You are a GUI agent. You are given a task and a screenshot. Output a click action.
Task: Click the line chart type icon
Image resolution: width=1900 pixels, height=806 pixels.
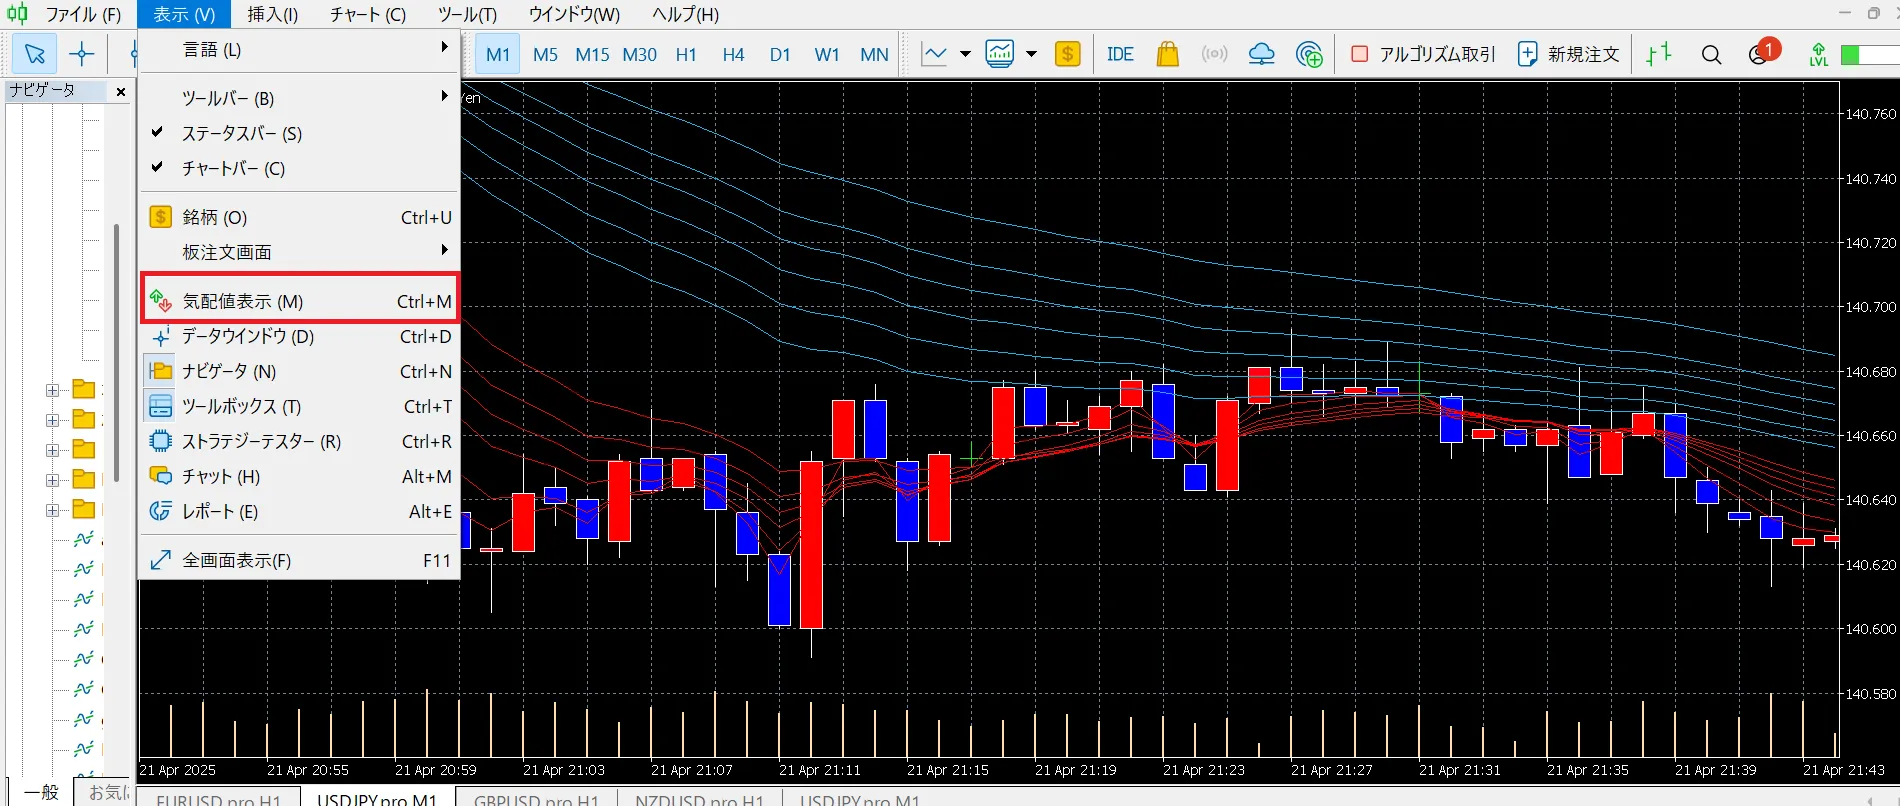934,54
